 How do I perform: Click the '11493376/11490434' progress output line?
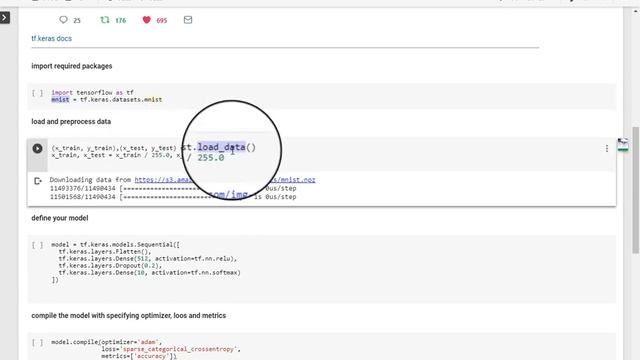tap(173, 188)
